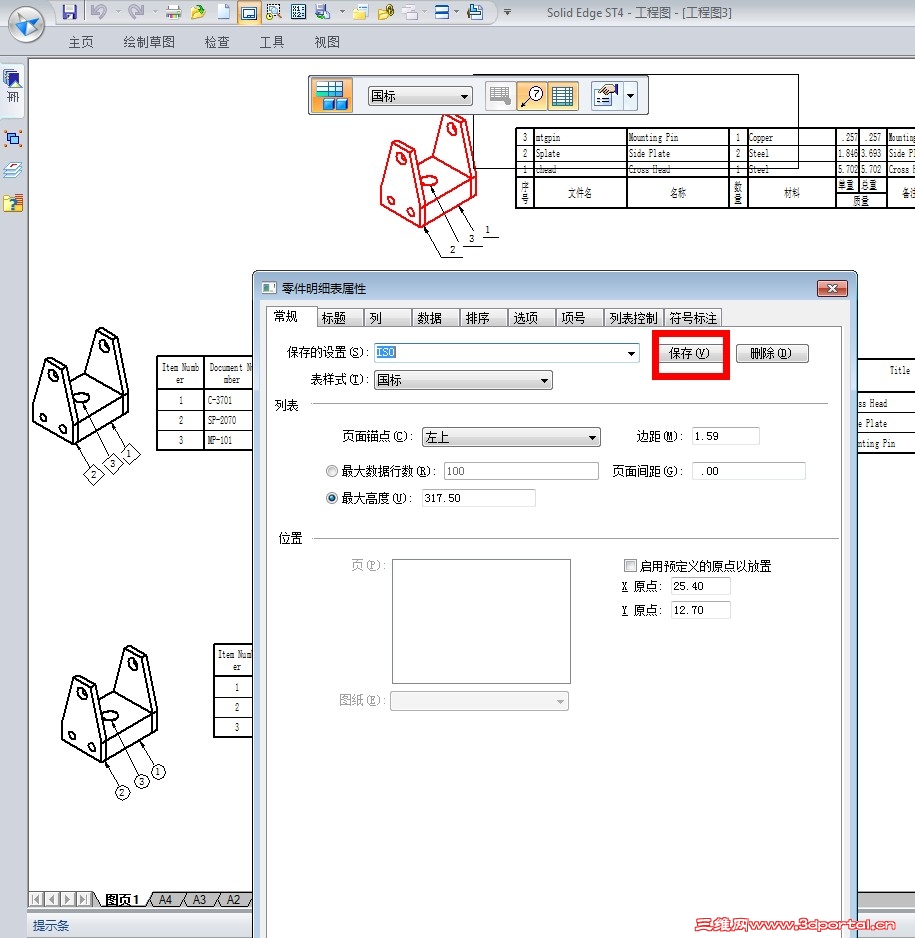Open the 视图 ribbon tab
This screenshot has height=938, width=915.
[x=327, y=42]
